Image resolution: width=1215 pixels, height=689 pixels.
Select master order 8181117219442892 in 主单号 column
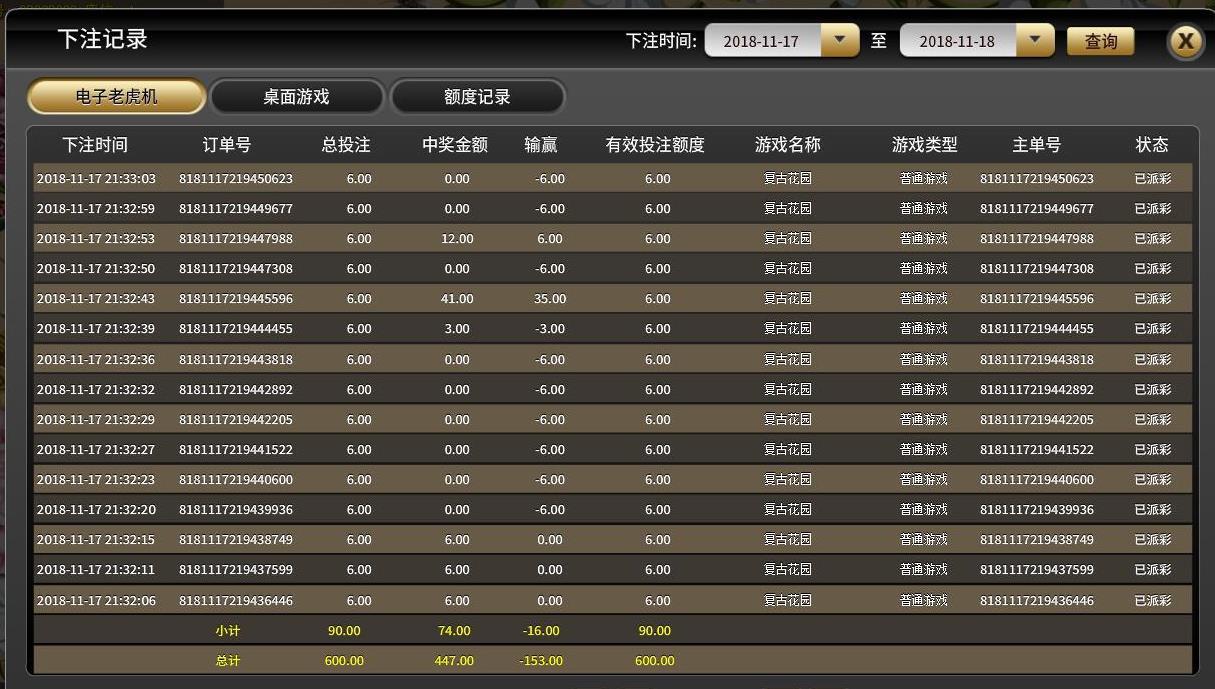click(1037, 390)
